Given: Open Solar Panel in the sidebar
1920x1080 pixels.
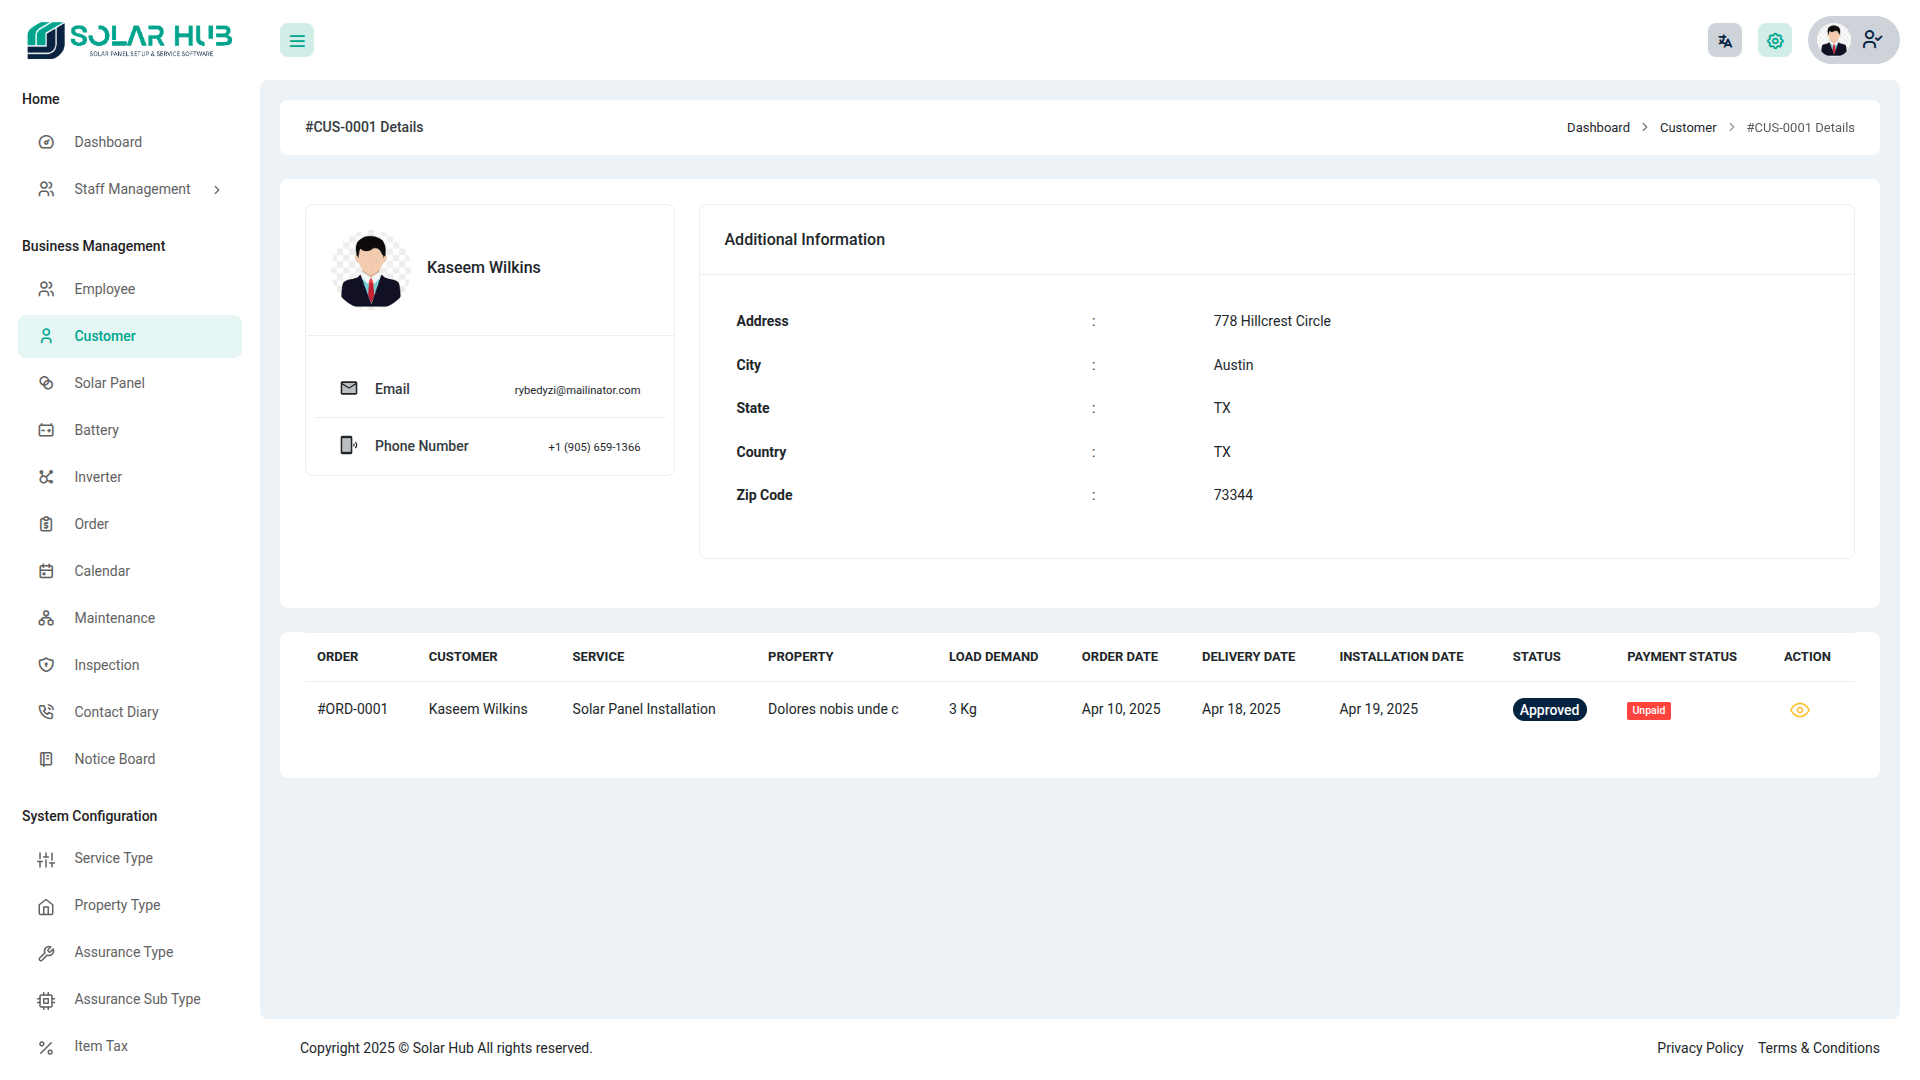Looking at the screenshot, I should pyautogui.click(x=109, y=383).
